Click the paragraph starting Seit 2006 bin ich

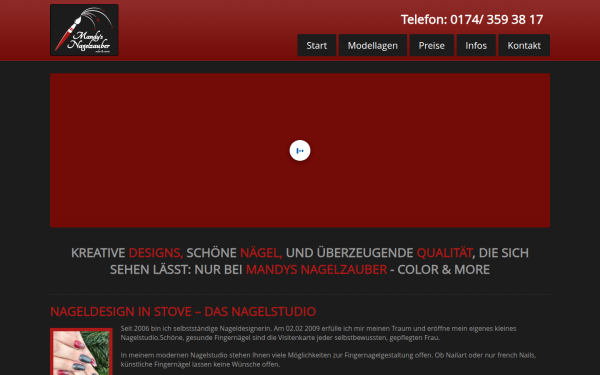(318, 333)
